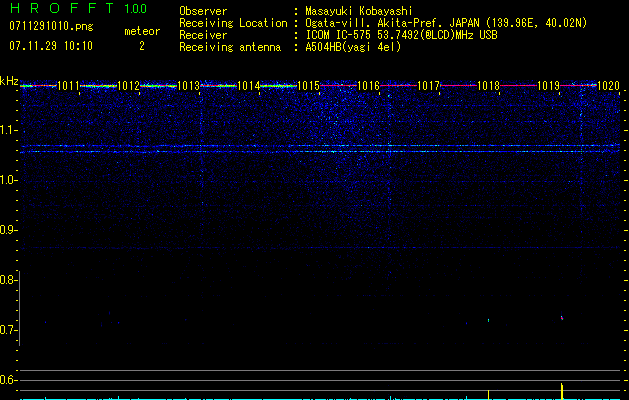Click the 1014 time marker
The width and height of the screenshot is (629, 400).
pyautogui.click(x=248, y=85)
